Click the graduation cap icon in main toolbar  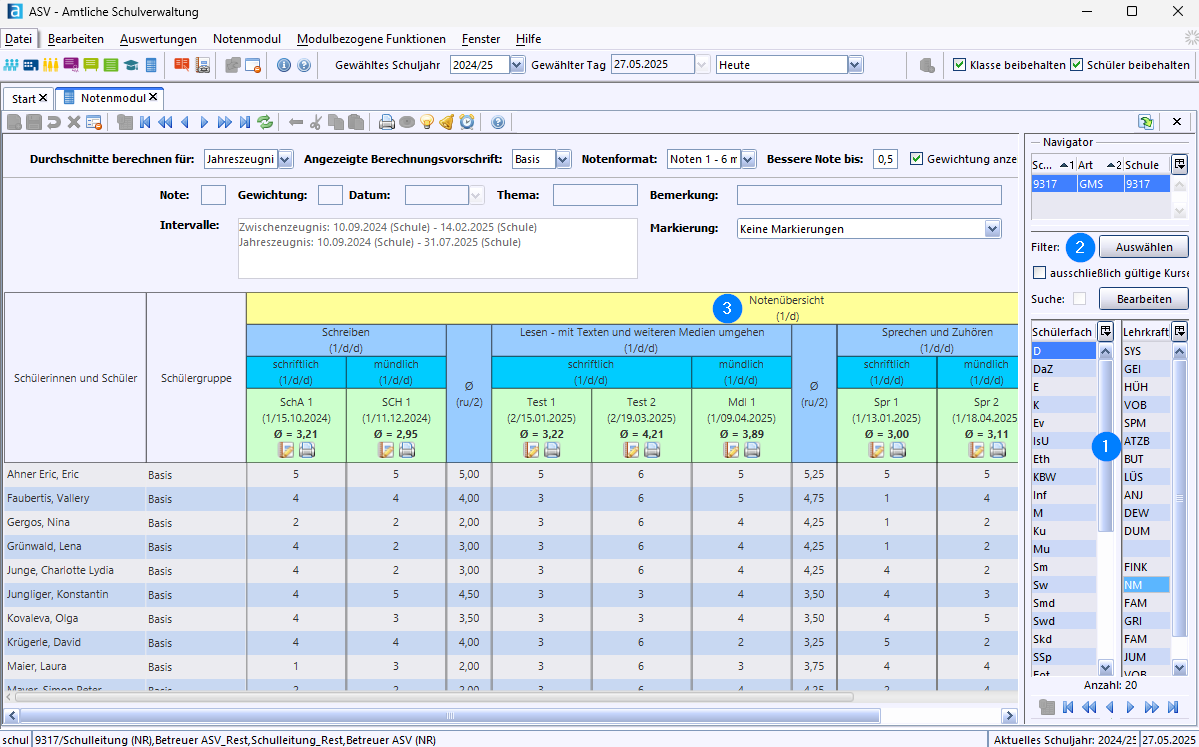point(131,65)
